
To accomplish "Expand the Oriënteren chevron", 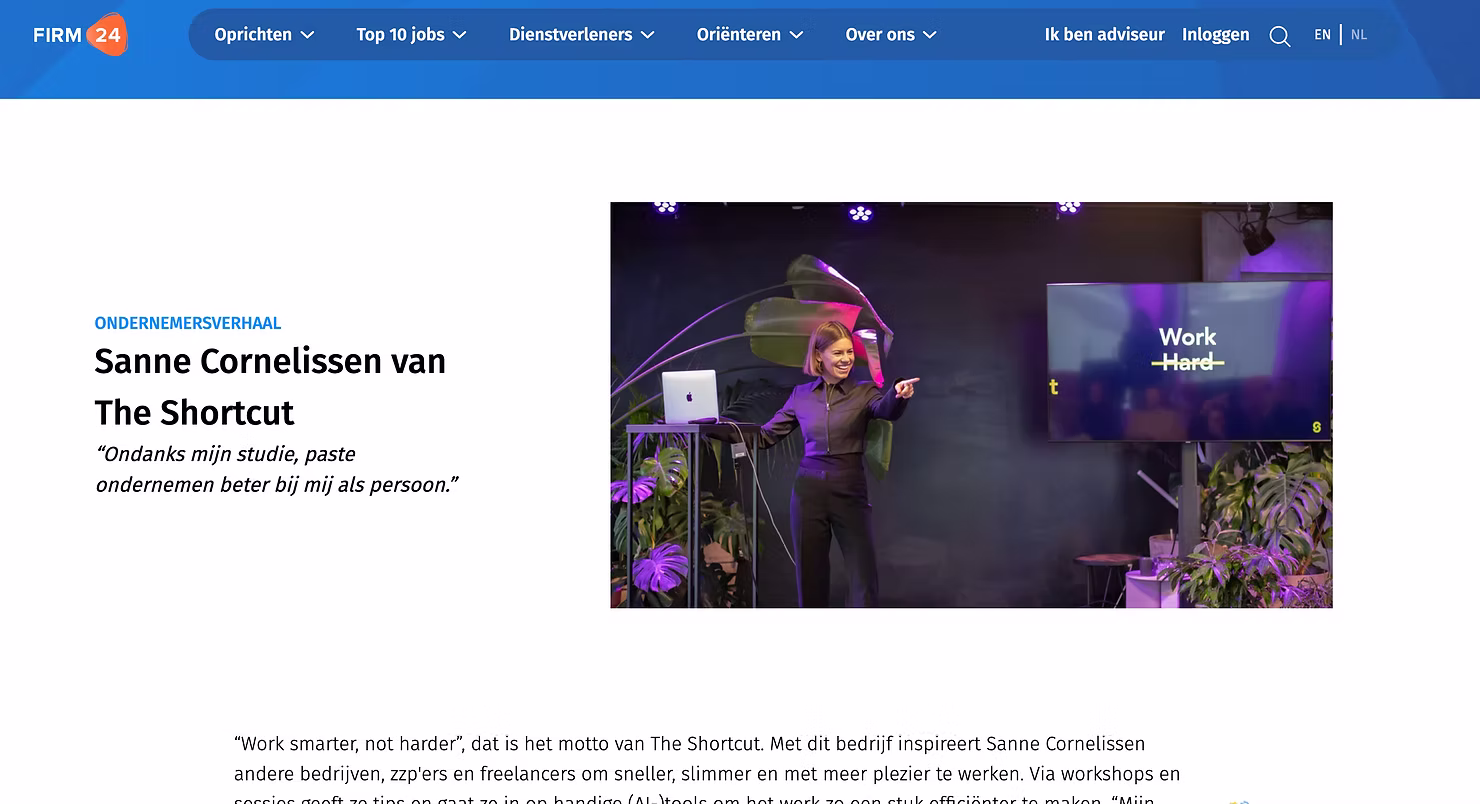I will click(x=797, y=35).
